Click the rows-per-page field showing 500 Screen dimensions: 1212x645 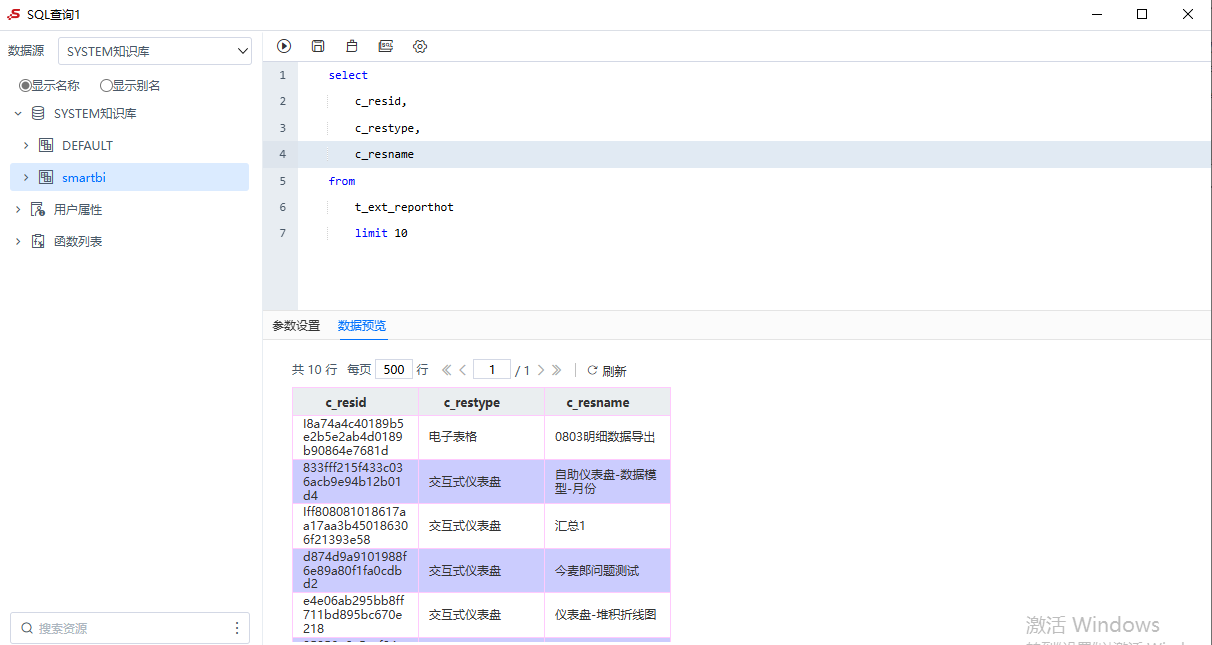[394, 369]
